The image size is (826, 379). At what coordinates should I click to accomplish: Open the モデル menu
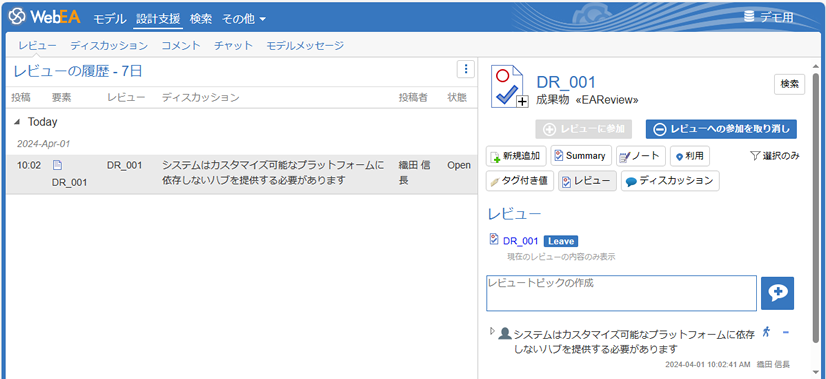(x=110, y=18)
